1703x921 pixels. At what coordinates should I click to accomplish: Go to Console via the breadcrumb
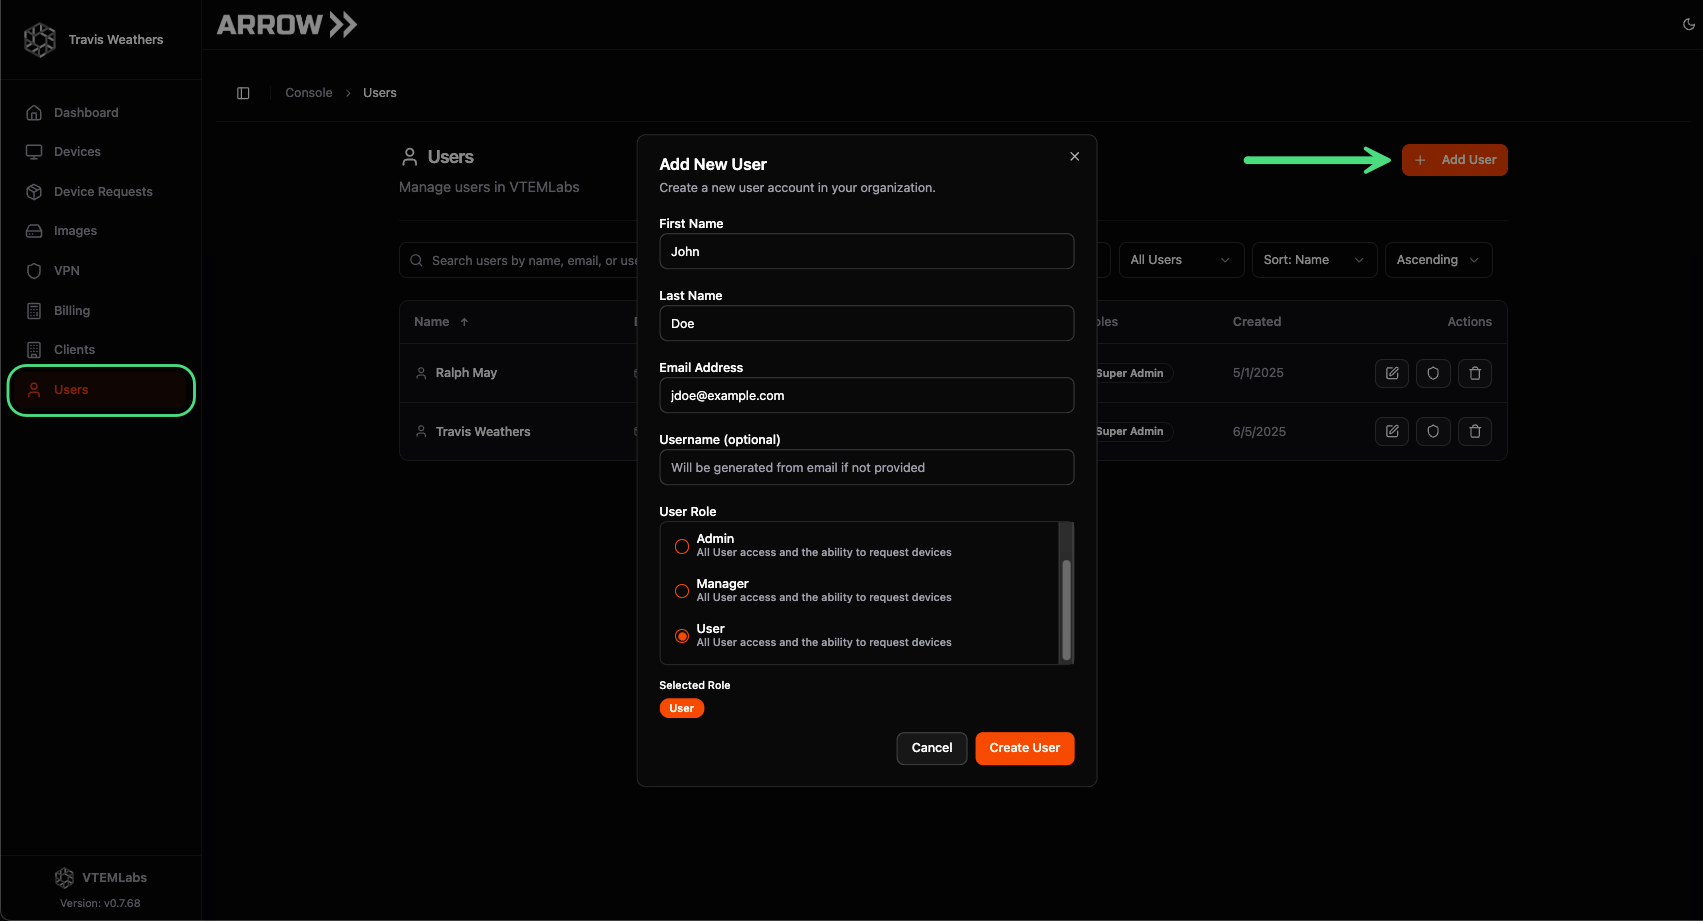tap(308, 92)
